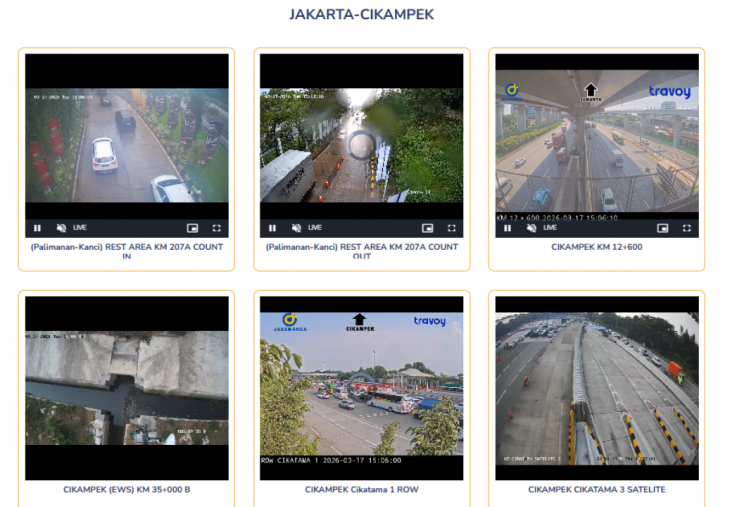Fullscreen the REST AREA KM 207A COUNT IN video

pos(217,228)
